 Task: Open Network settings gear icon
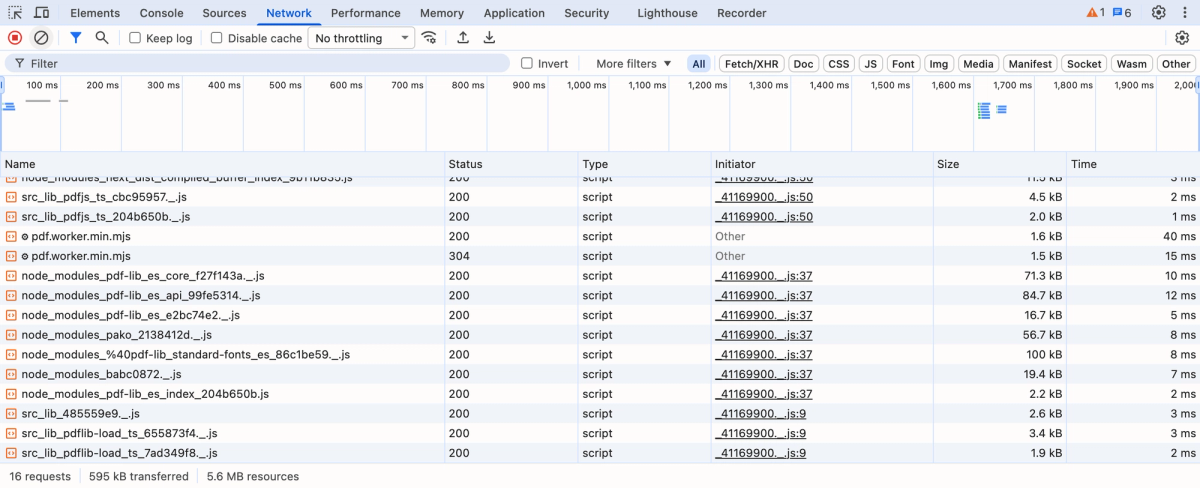(1182, 38)
